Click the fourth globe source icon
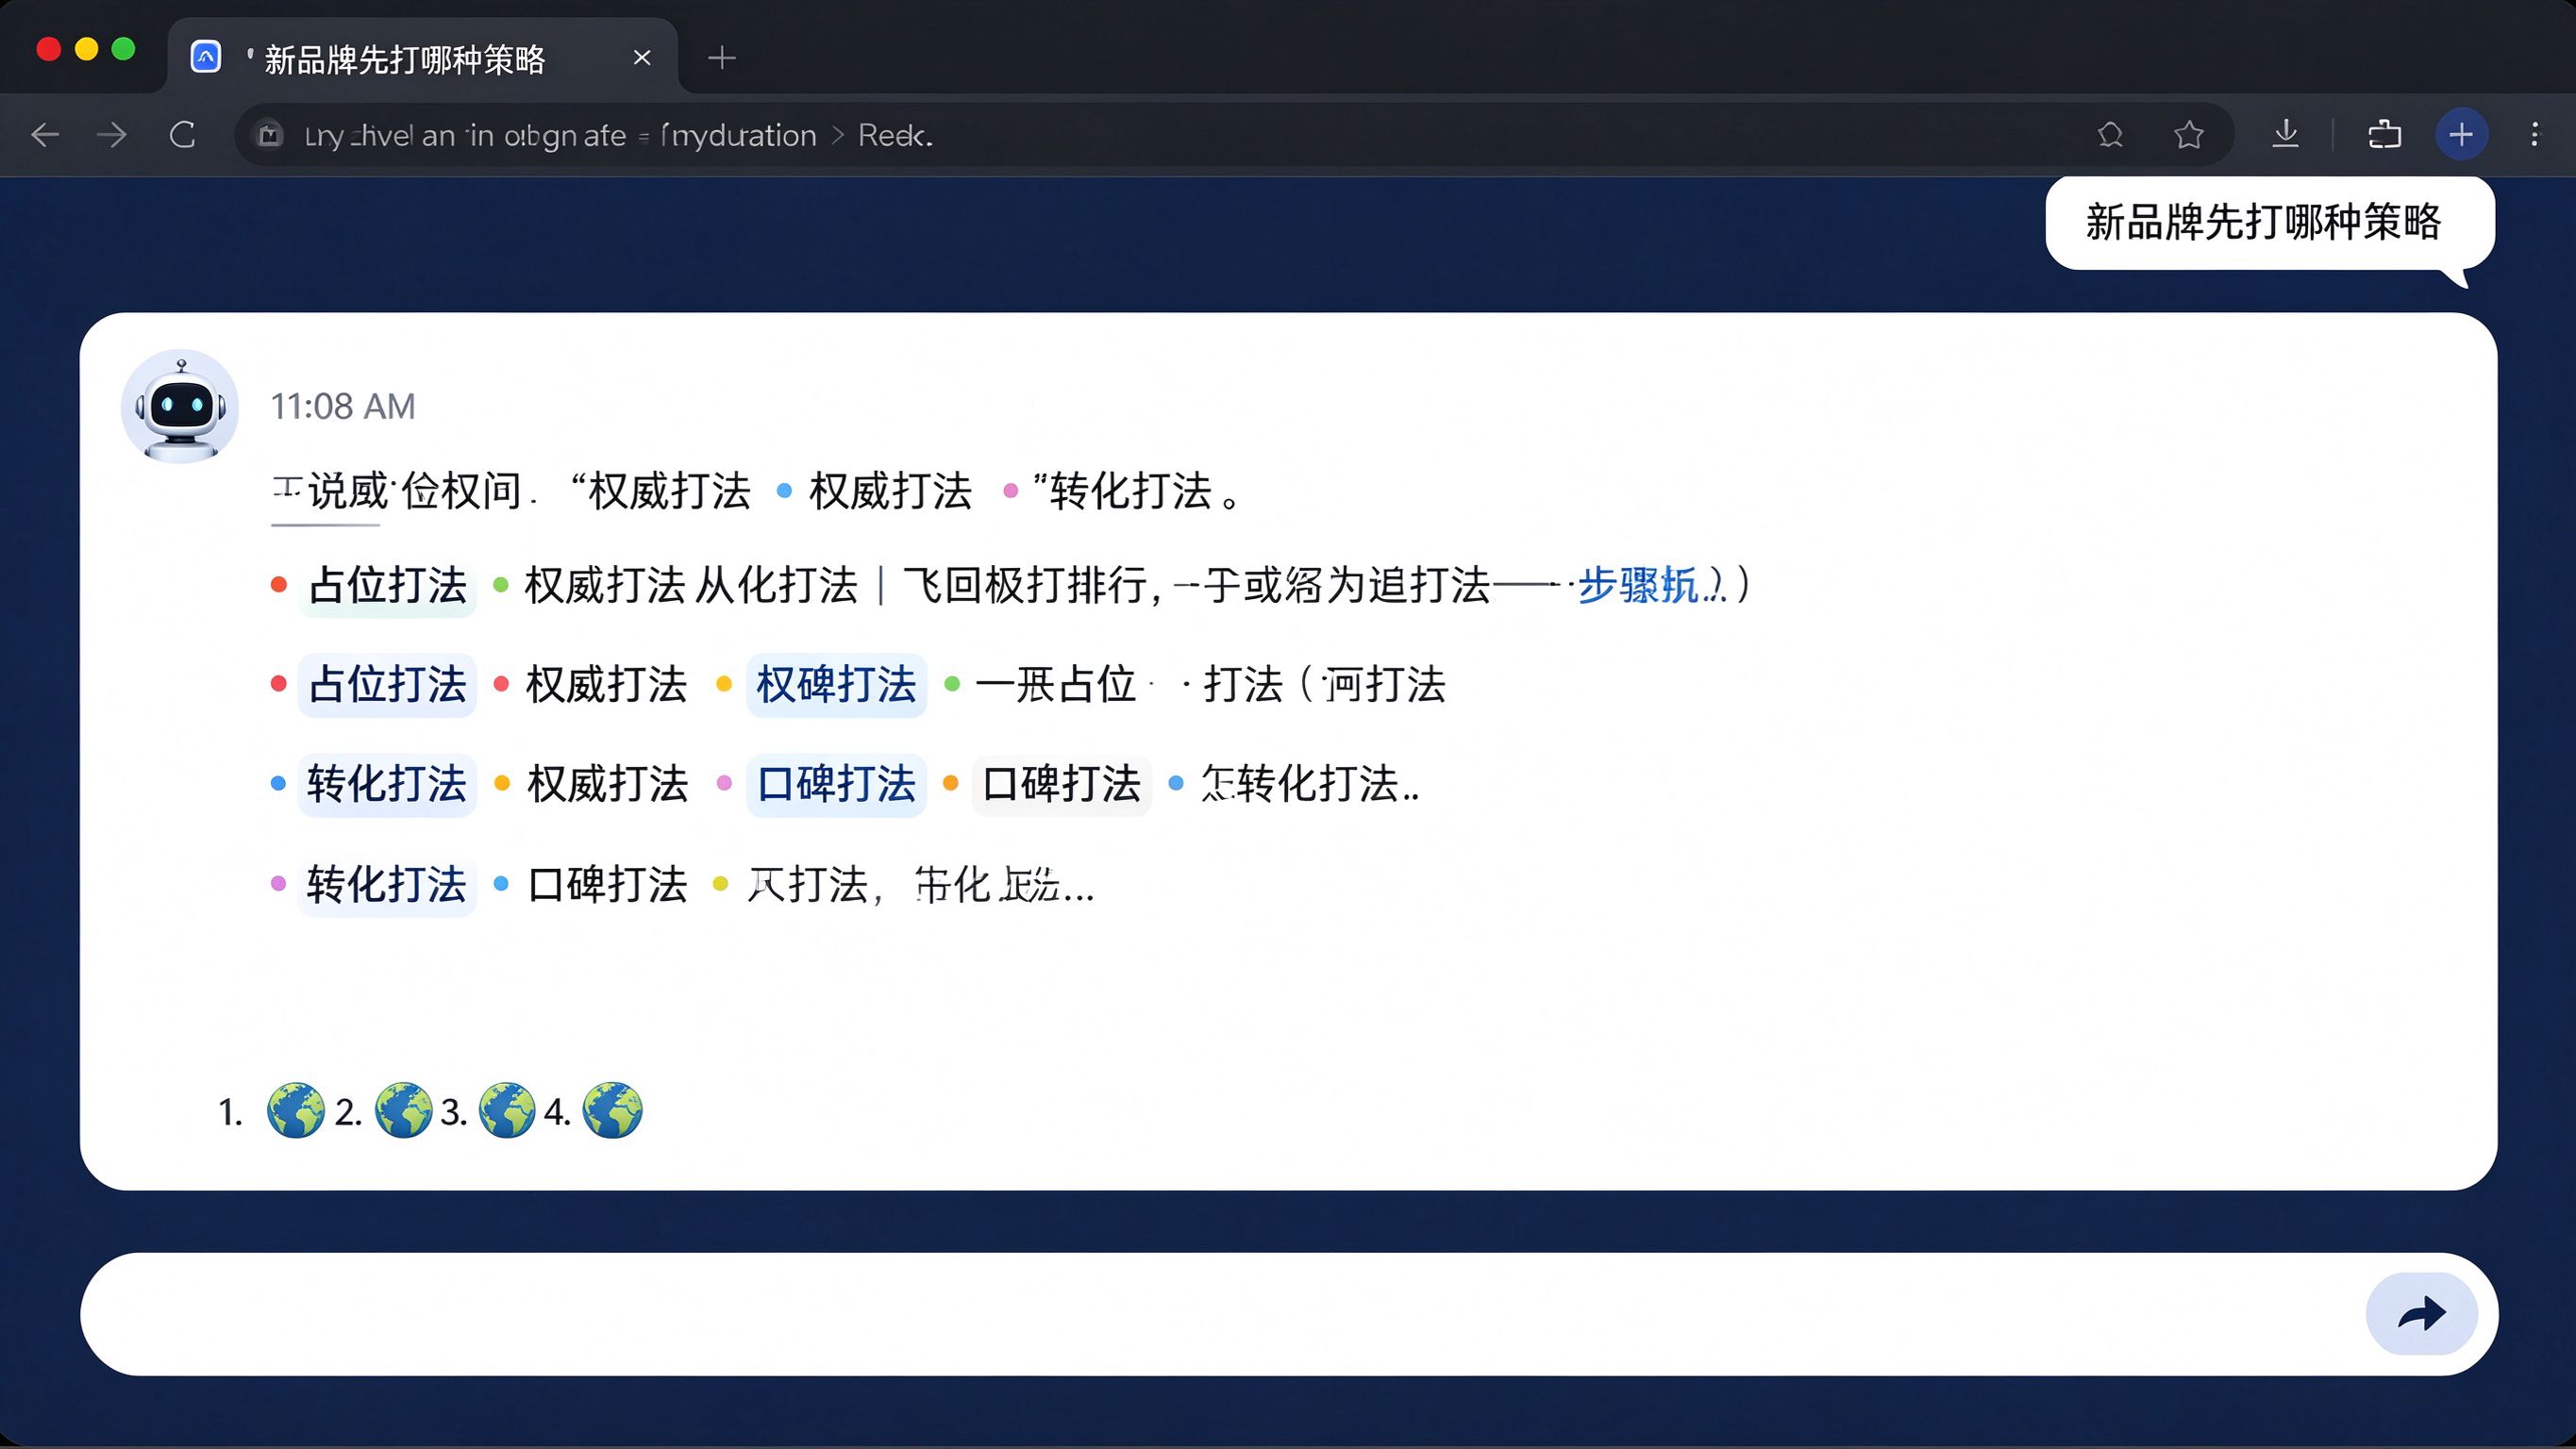Image resolution: width=2576 pixels, height=1449 pixels. tap(612, 1111)
